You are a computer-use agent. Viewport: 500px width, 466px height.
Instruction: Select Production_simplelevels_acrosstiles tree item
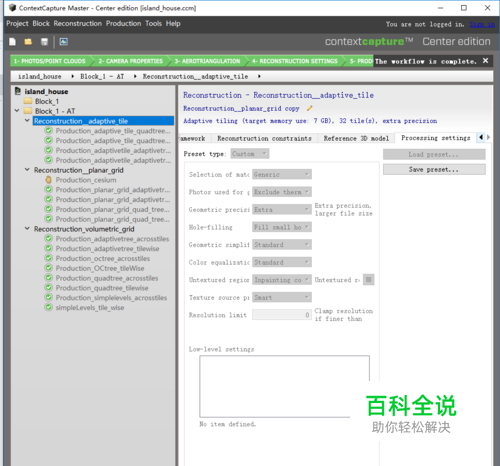coord(111,298)
